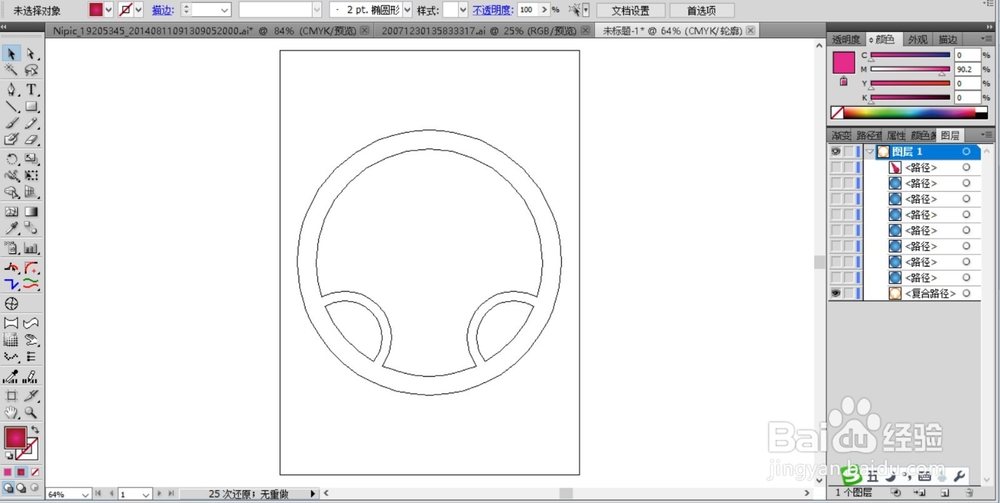
Task: Open 样式 style dropdown
Action: click(463, 10)
